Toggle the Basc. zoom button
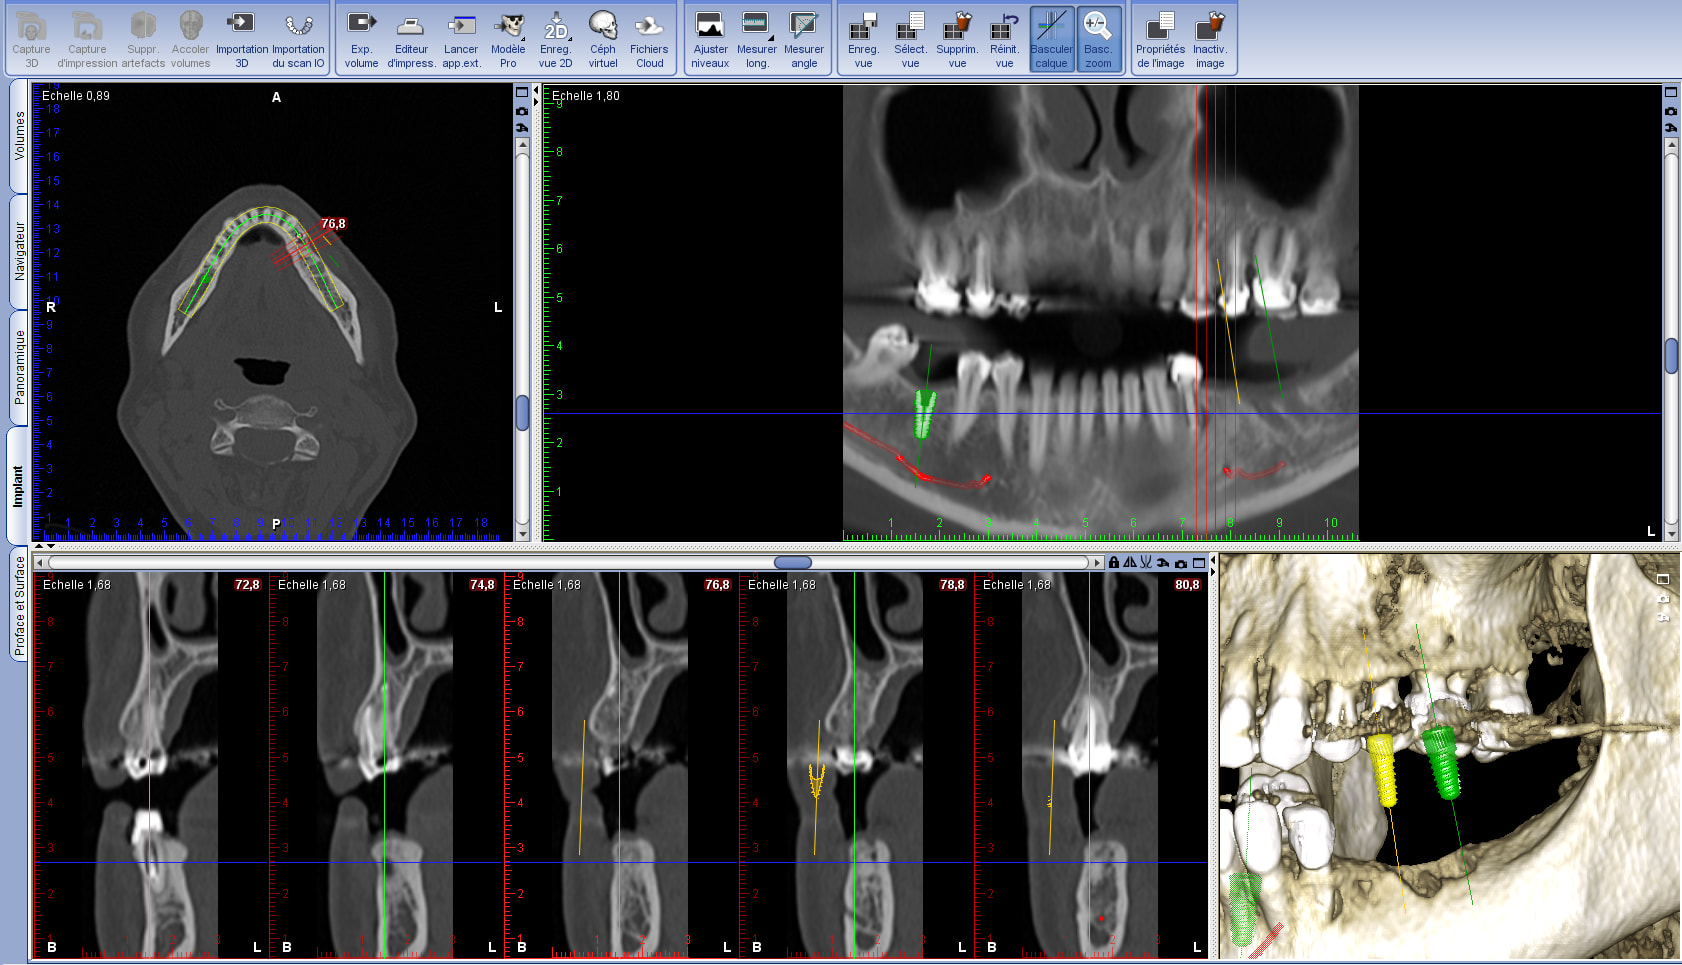Screen dimensions: 1682x965 coord(1098,40)
